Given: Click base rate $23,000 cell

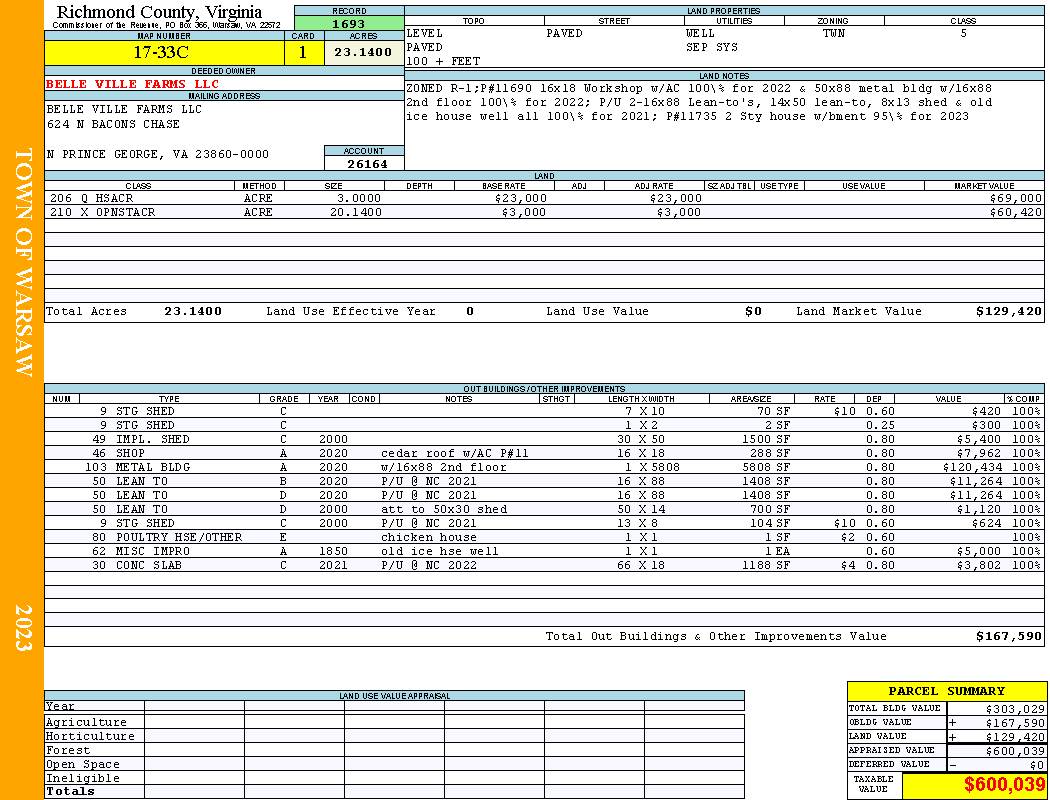Looking at the screenshot, I should pos(521,198).
